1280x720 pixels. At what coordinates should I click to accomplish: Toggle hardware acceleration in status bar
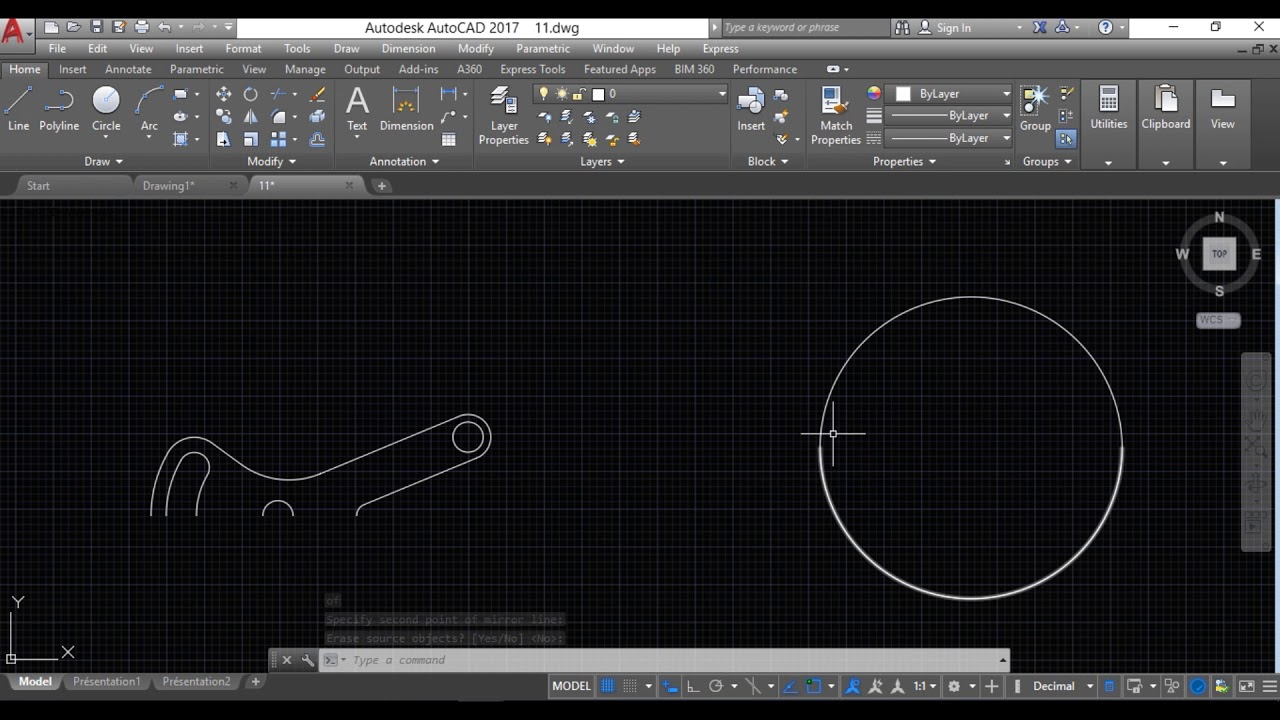pyautogui.click(x=1197, y=686)
